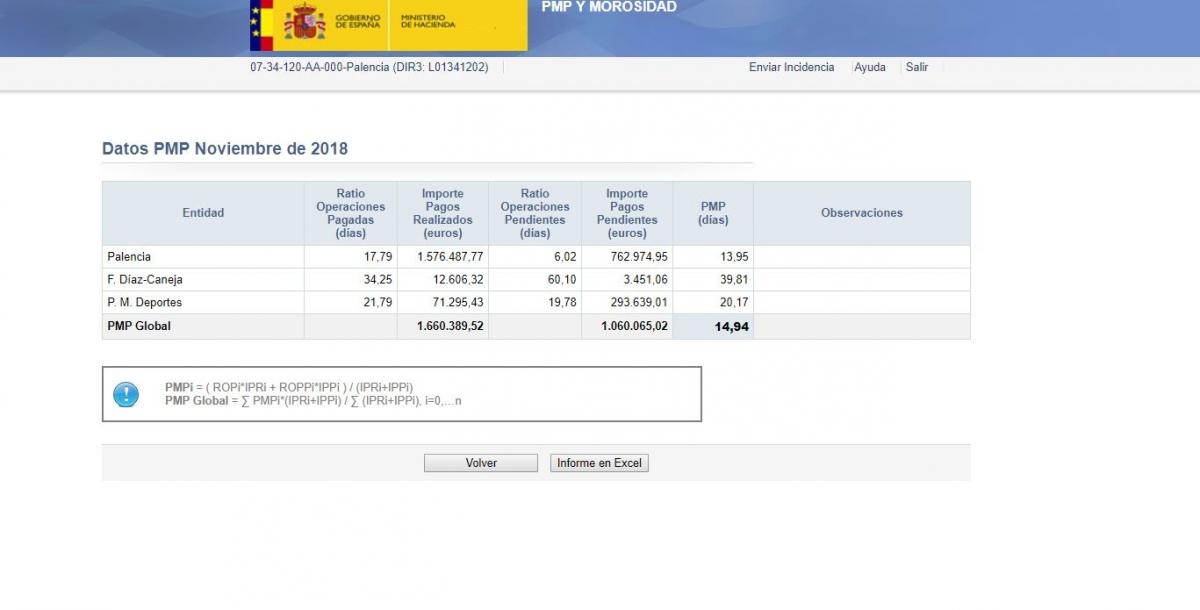Click the Spanish coat of arms logo
Screen dimensions: 1200x610
(x=304, y=21)
